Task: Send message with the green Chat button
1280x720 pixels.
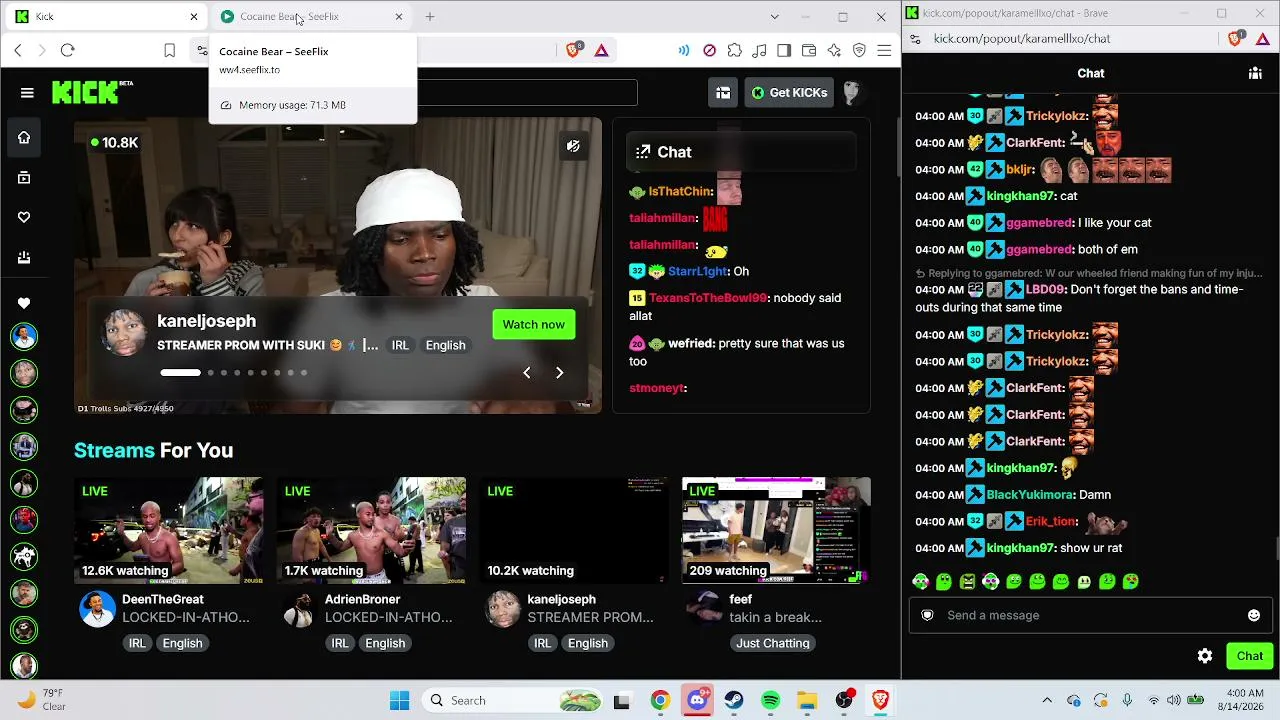Action: [1249, 656]
